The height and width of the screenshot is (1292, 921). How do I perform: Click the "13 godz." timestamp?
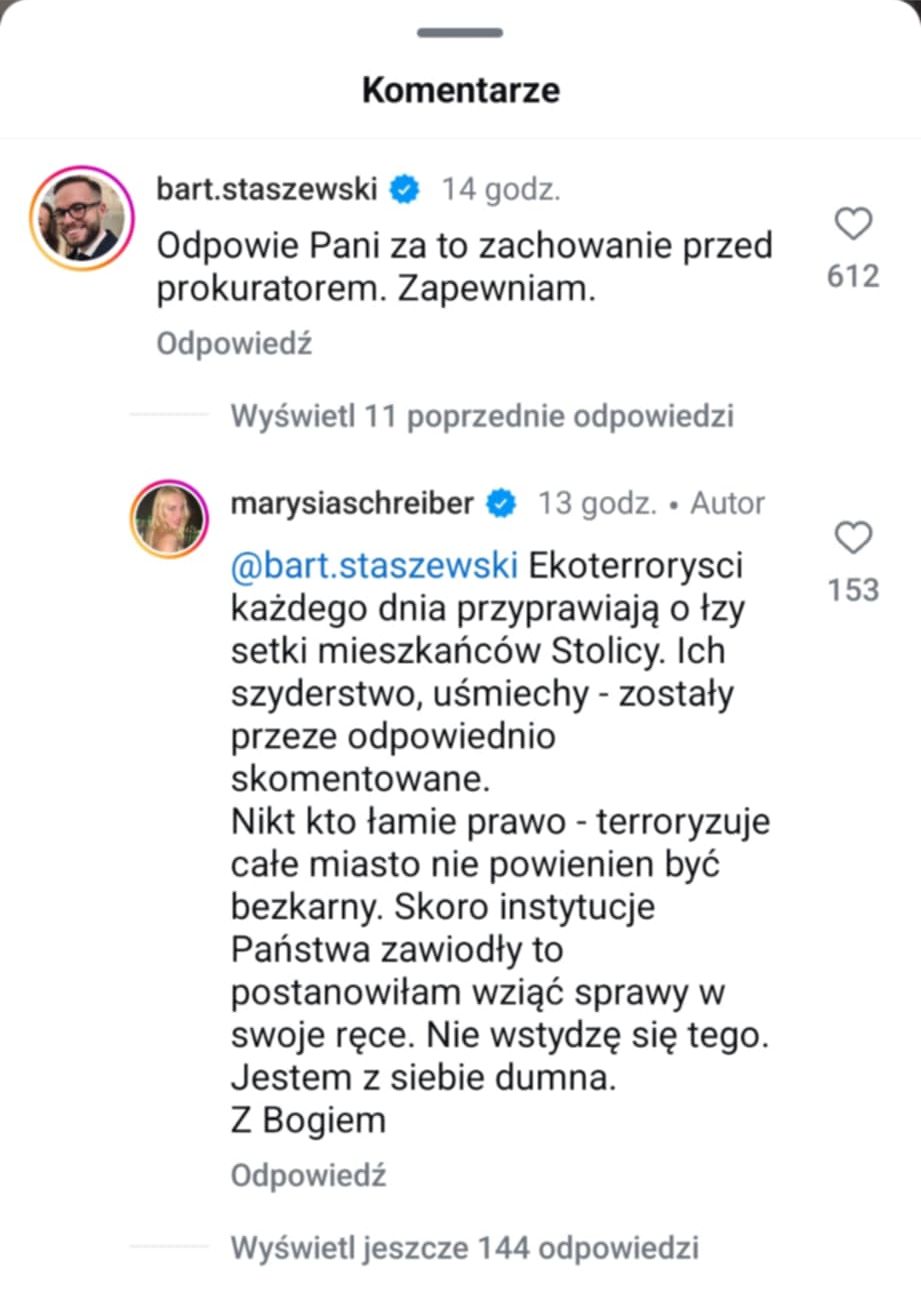pos(597,504)
